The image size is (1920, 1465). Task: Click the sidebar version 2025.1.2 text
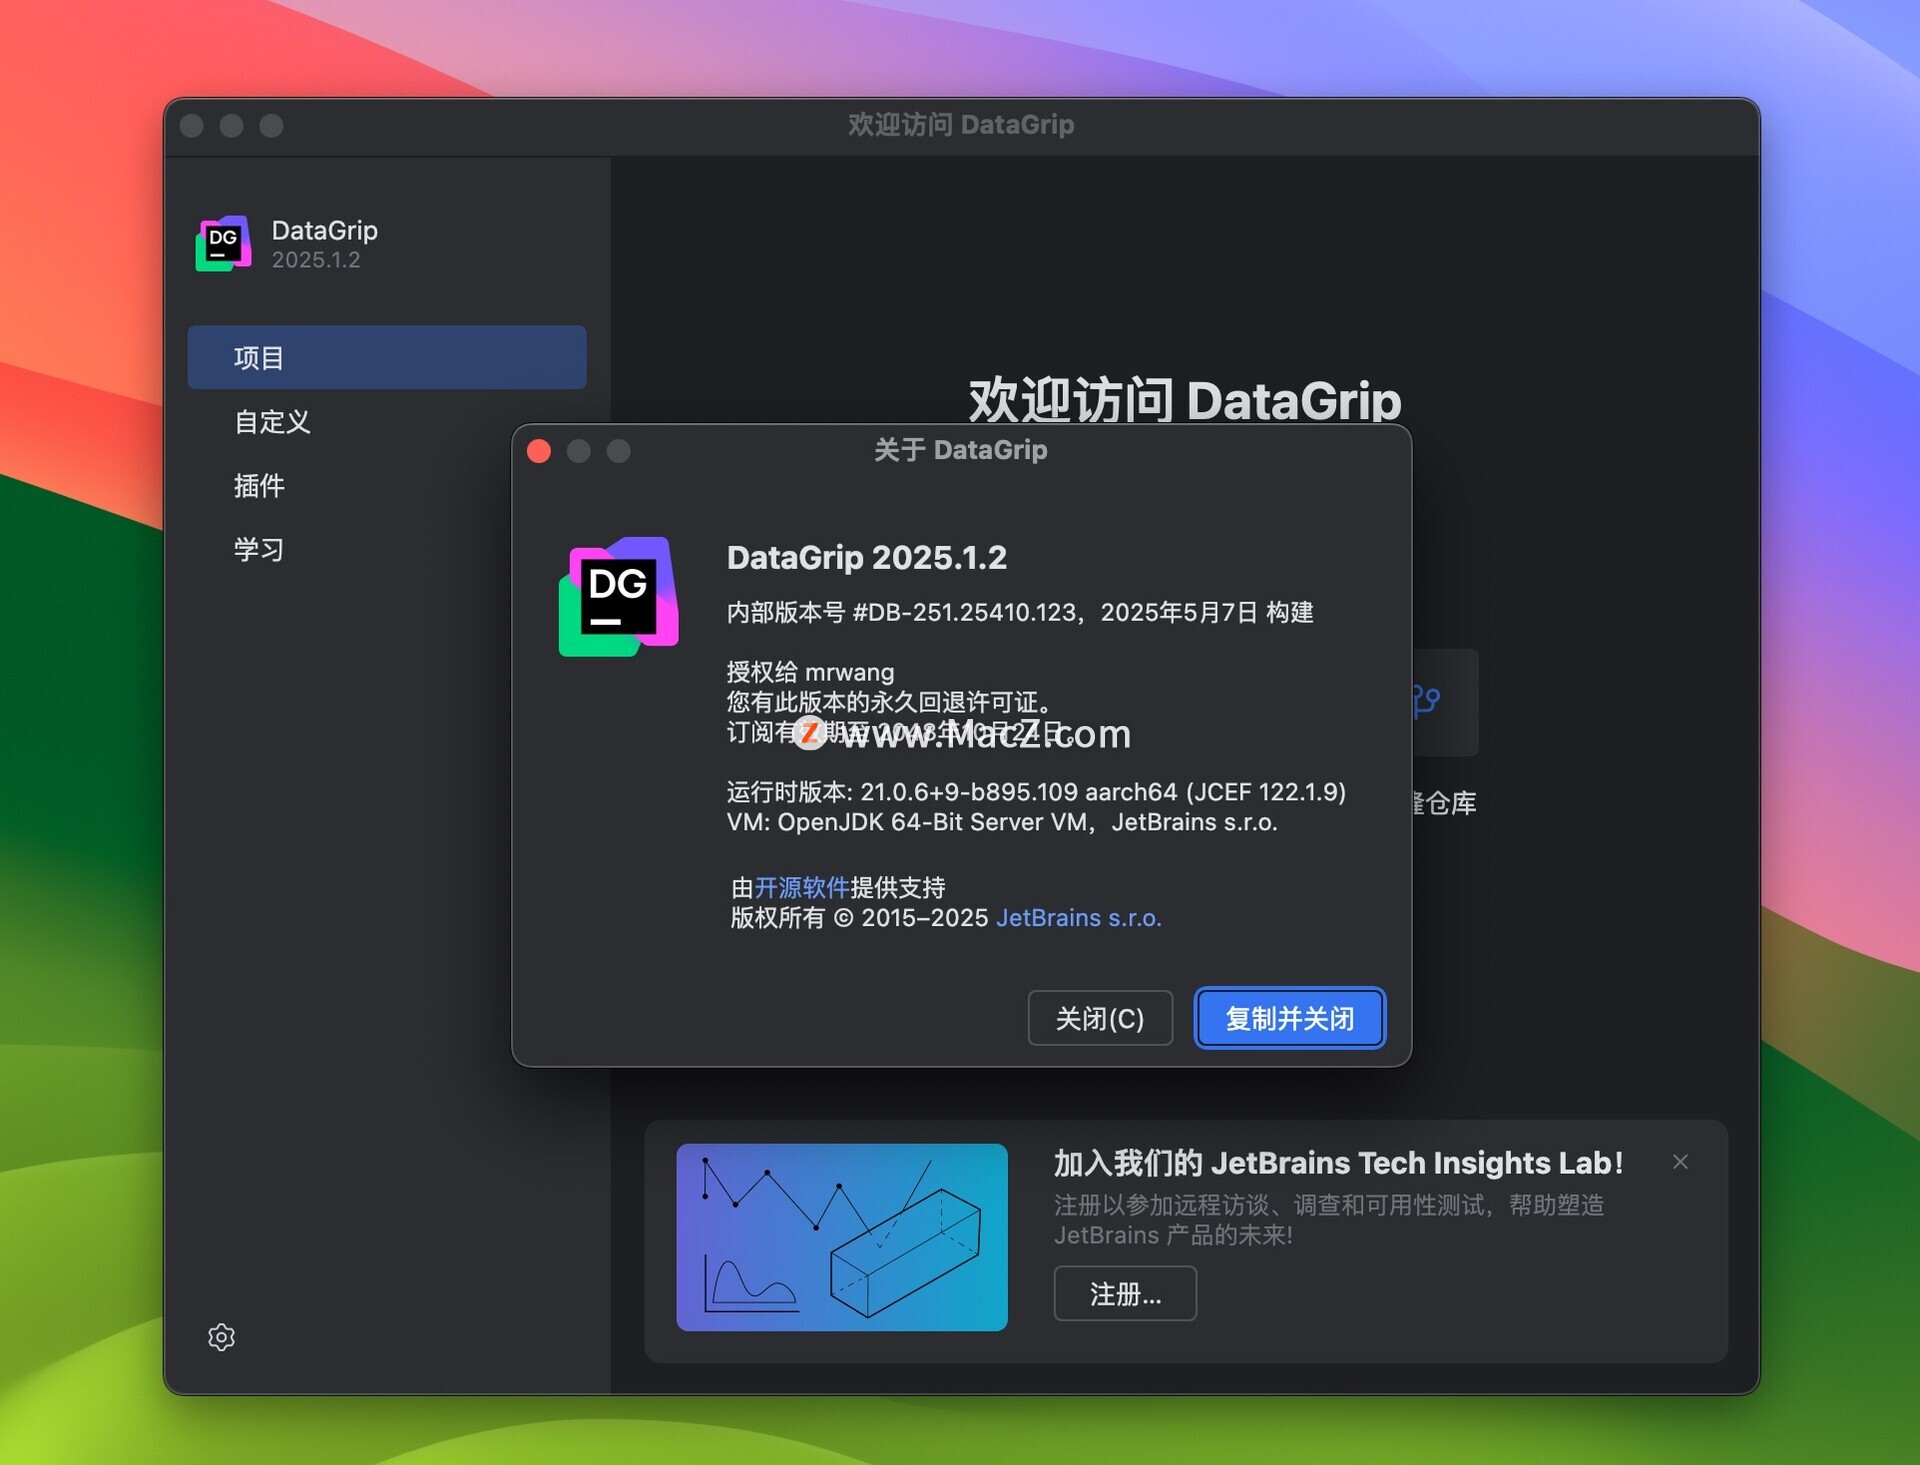(x=316, y=260)
